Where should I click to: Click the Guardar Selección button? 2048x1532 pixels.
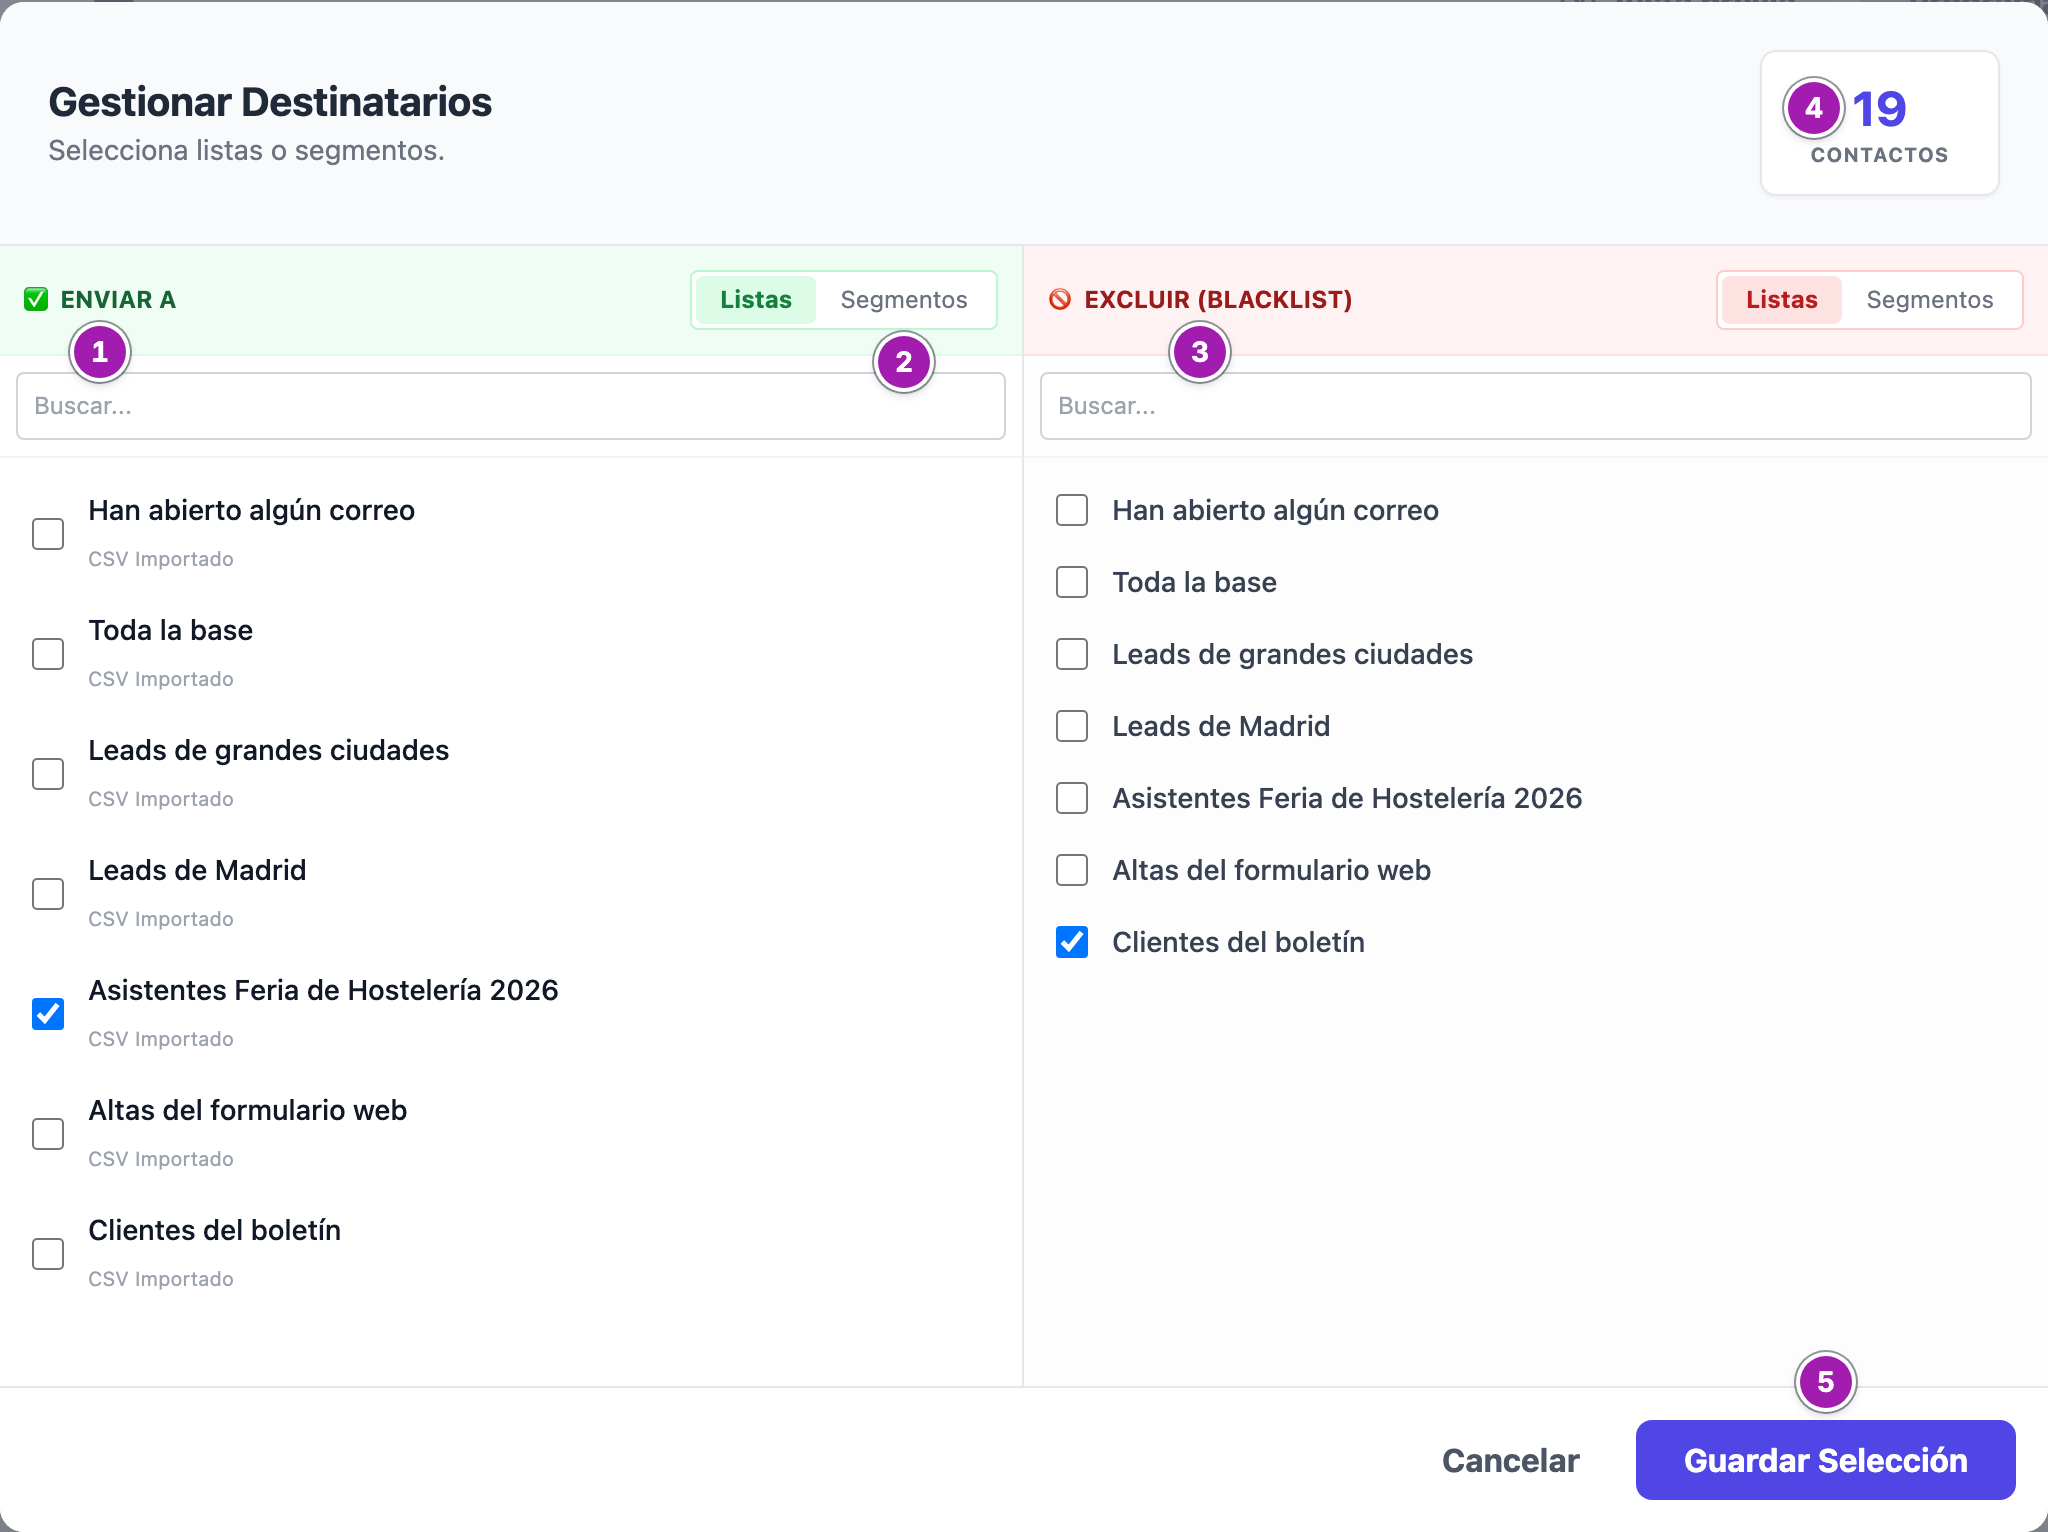click(1825, 1460)
